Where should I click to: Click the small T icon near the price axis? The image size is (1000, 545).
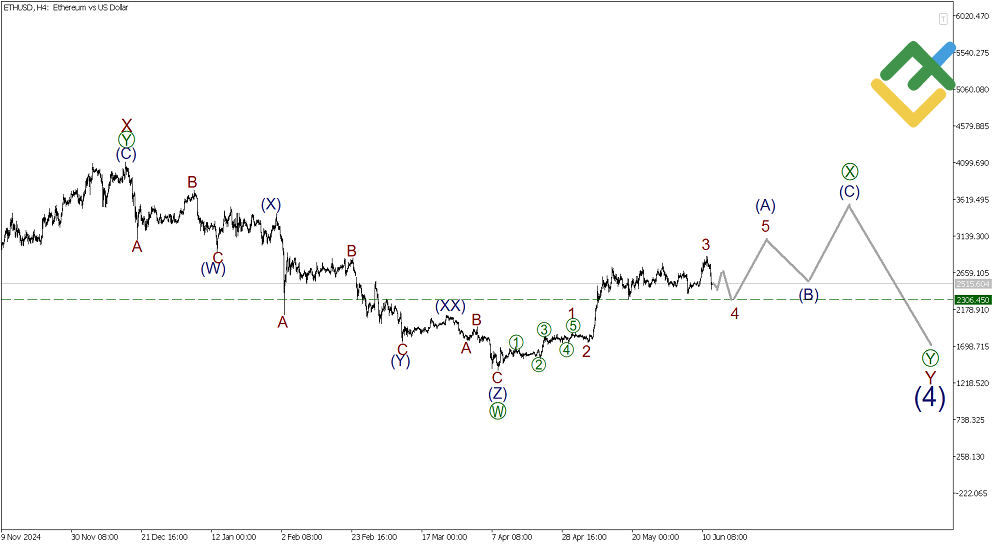[943, 19]
